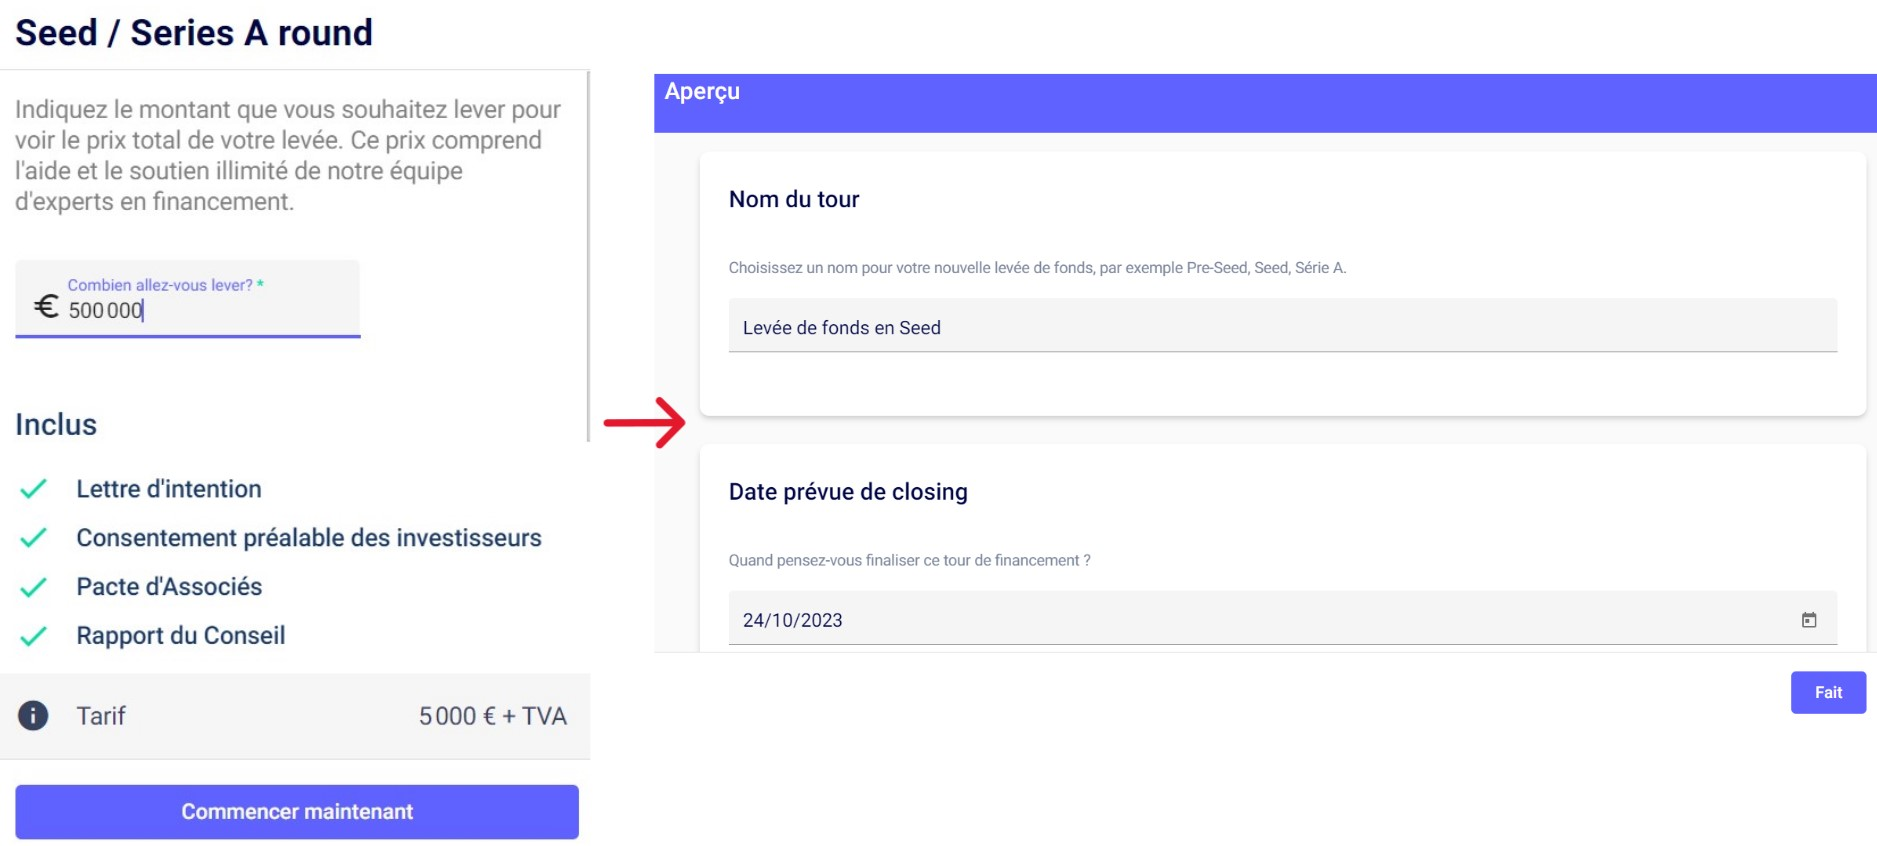Open the calendar picker icon in date field
Viewport: 1877px width, 846px height.
pyautogui.click(x=1809, y=620)
